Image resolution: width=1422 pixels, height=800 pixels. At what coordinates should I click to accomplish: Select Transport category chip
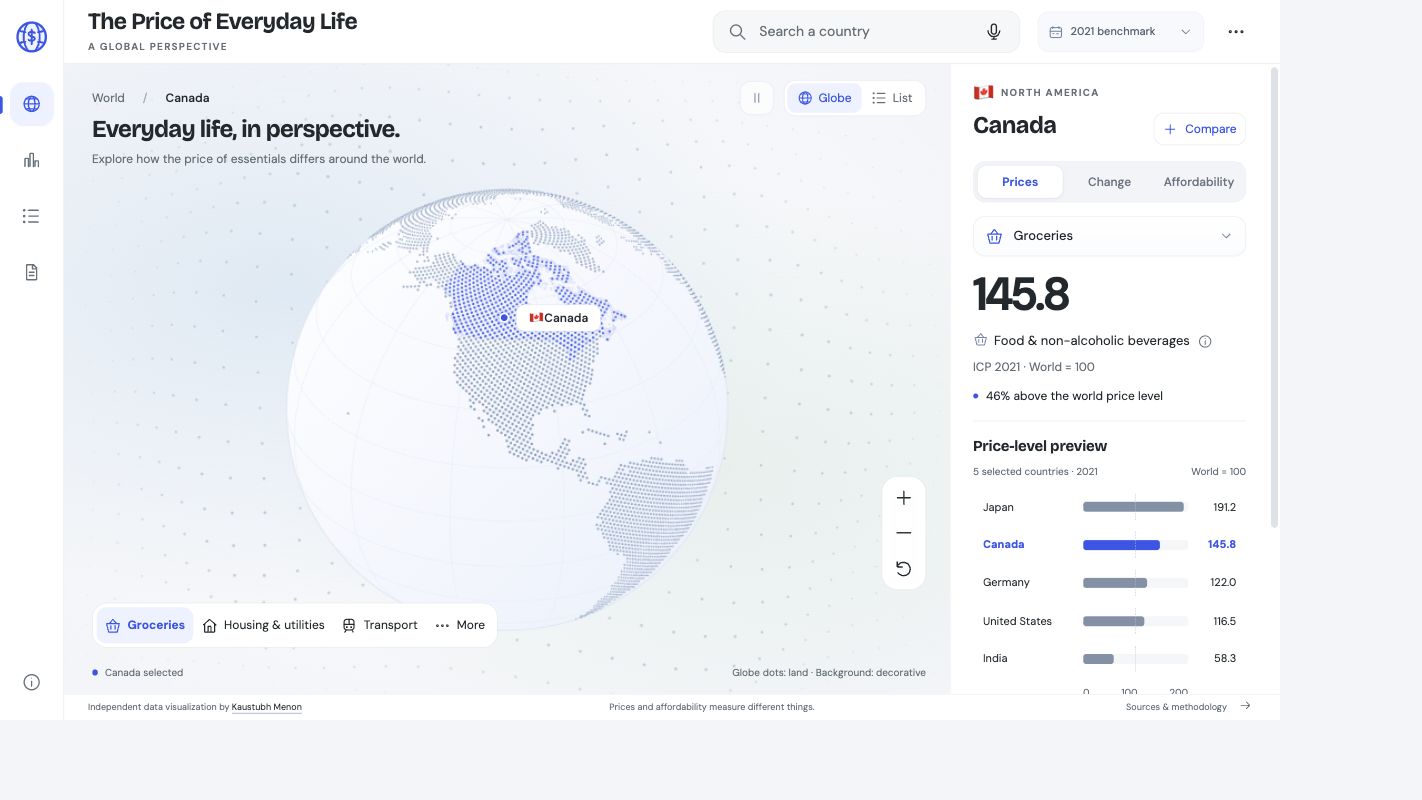(x=380, y=625)
